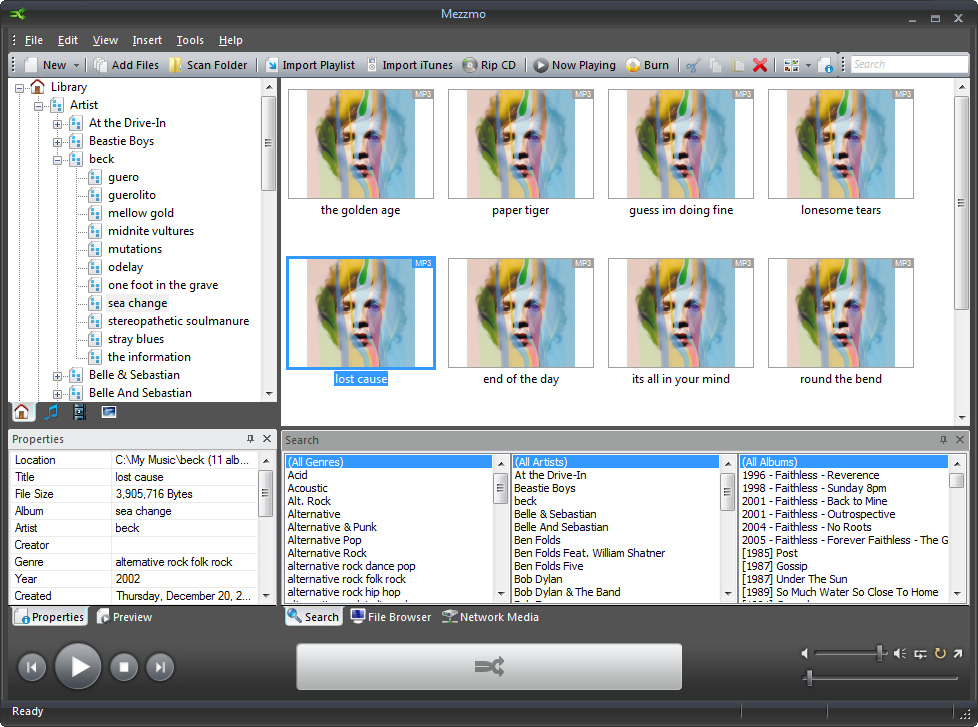Open the File menu

pyautogui.click(x=34, y=40)
